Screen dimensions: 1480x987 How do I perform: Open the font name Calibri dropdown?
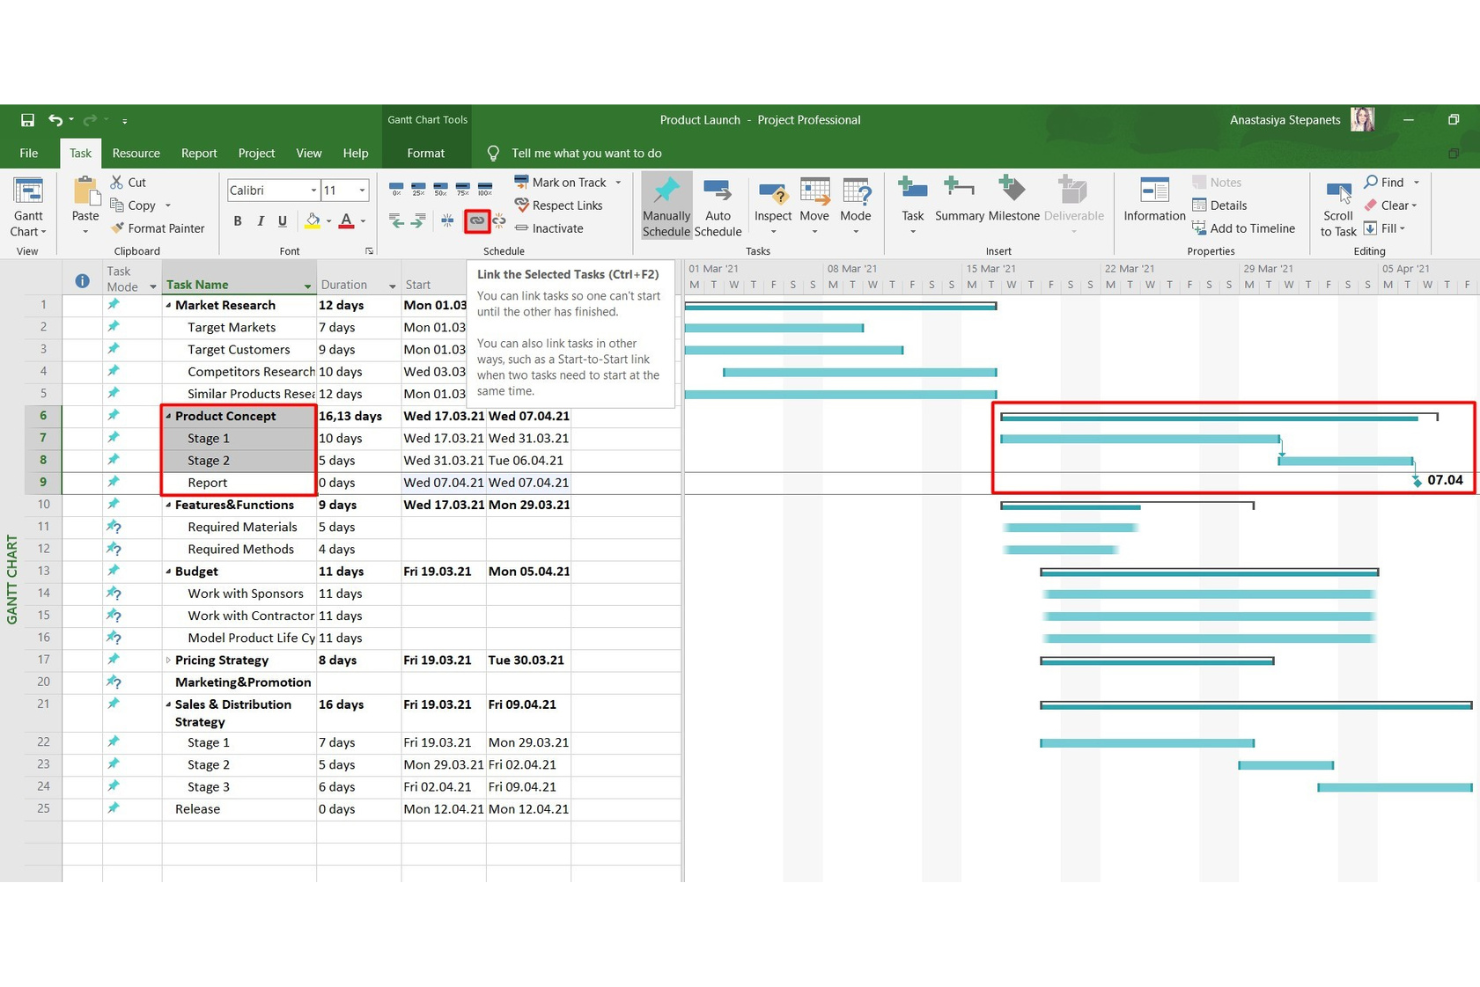[313, 190]
